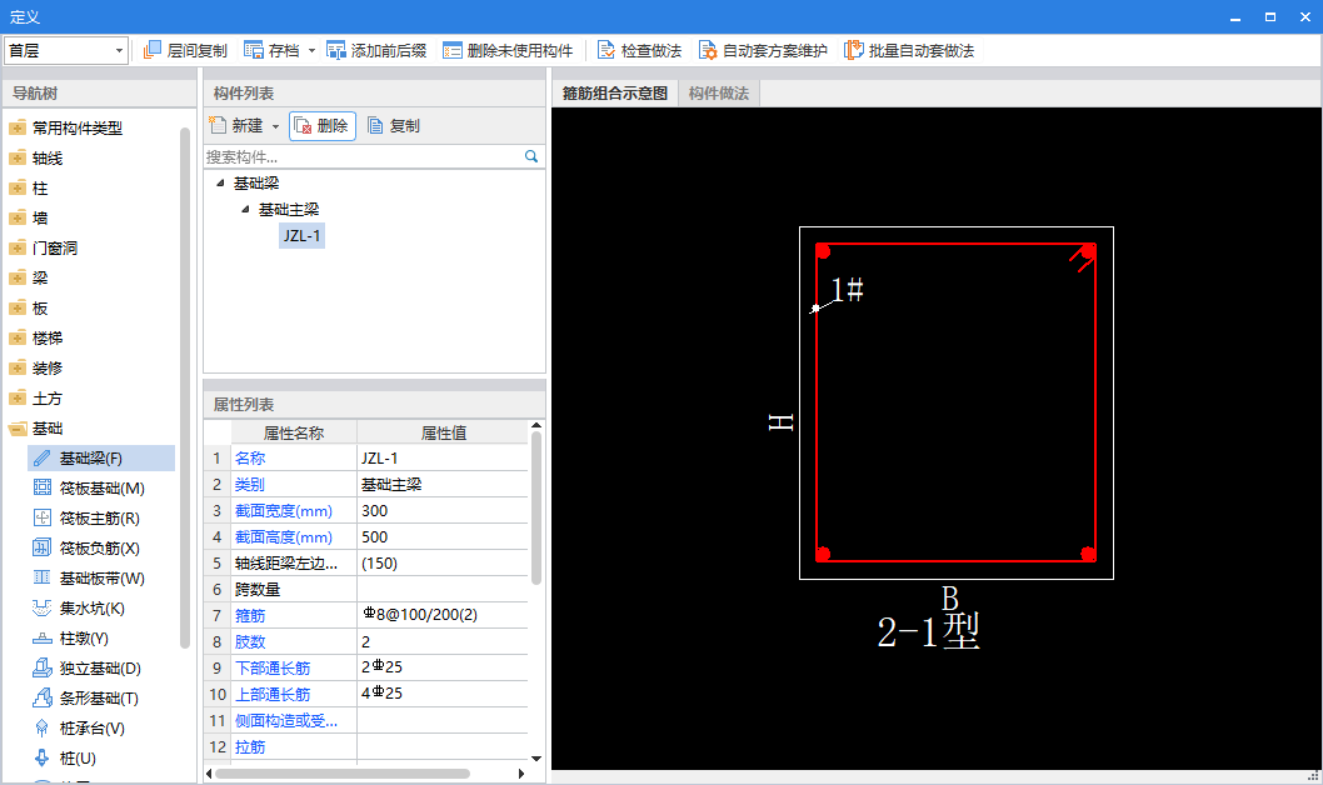
Task: Collapse the 基础梁 tree node
Action: [x=220, y=183]
